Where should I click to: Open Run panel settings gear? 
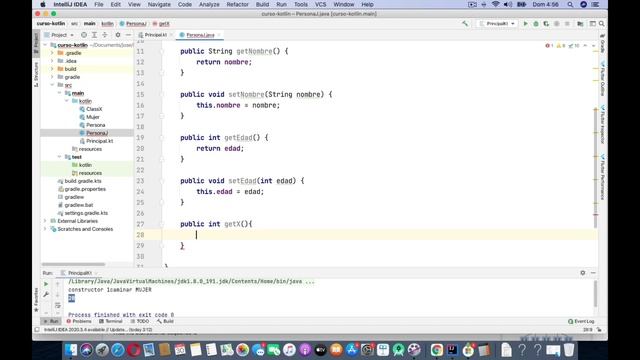[x=583, y=273]
